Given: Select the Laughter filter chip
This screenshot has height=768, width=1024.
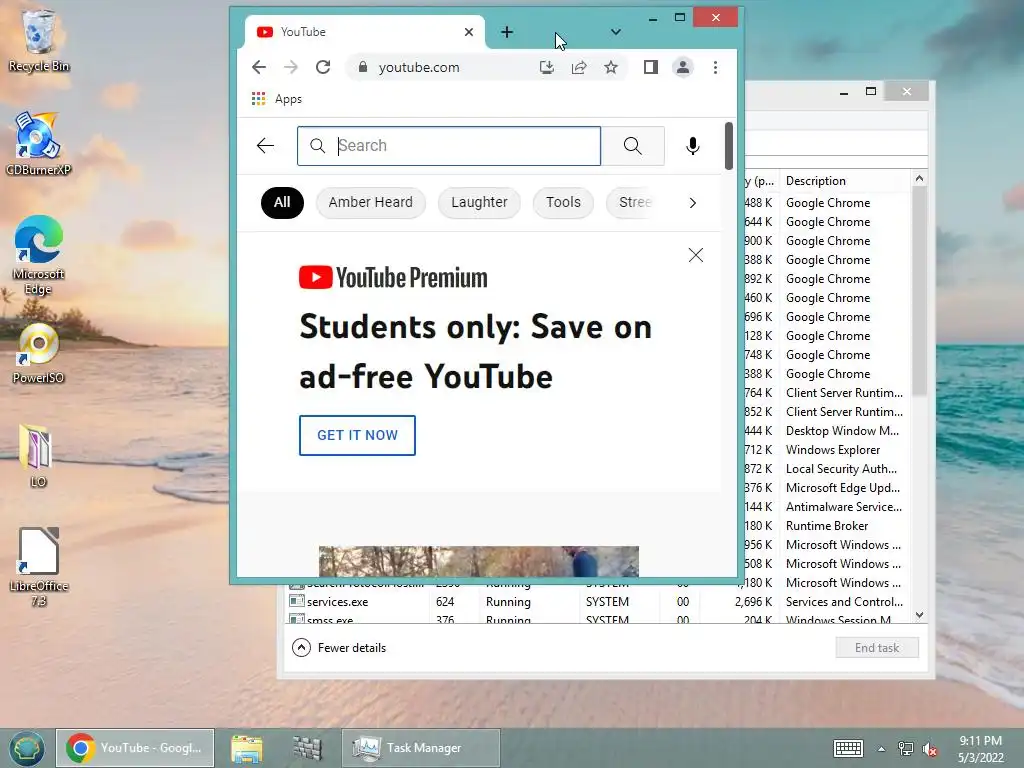Looking at the screenshot, I should pos(479,202).
